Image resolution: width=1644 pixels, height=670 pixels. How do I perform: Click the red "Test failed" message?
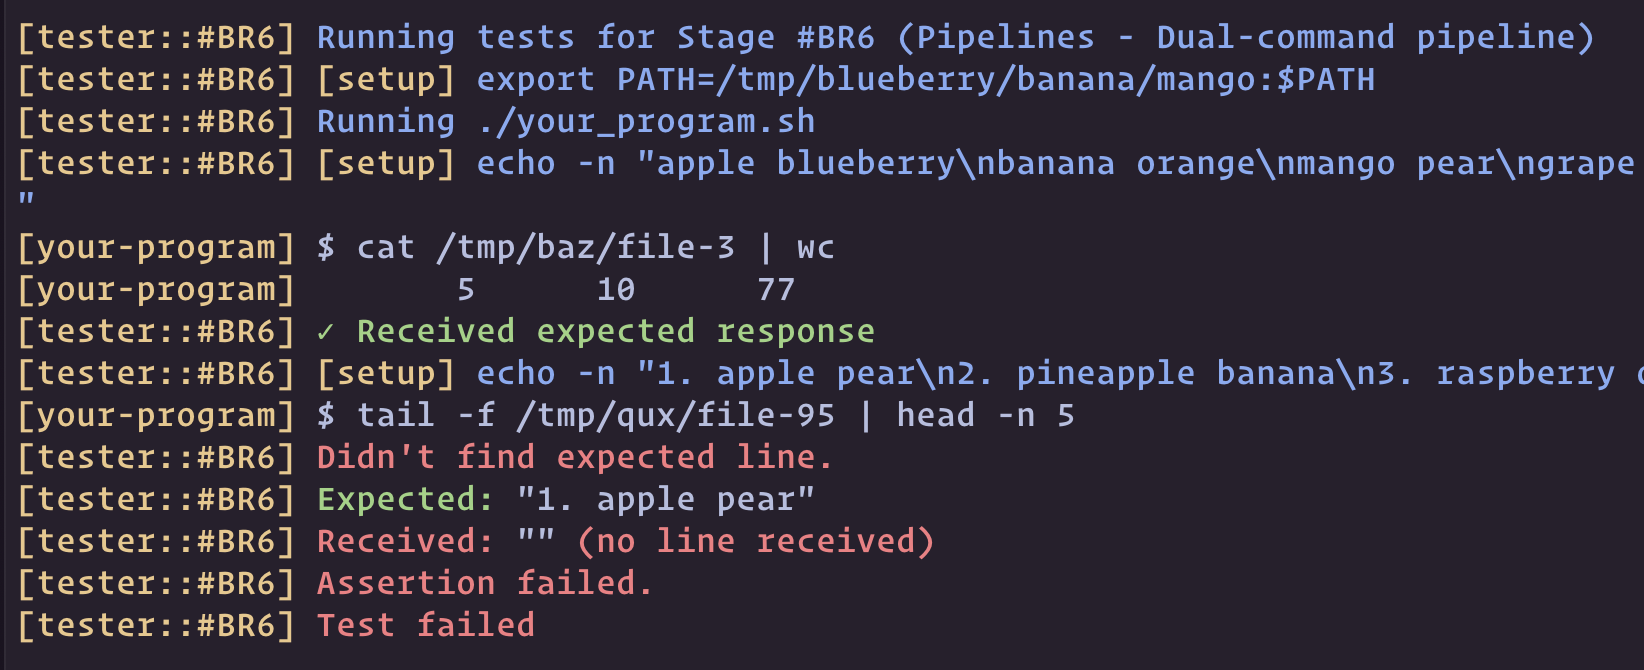point(425,625)
